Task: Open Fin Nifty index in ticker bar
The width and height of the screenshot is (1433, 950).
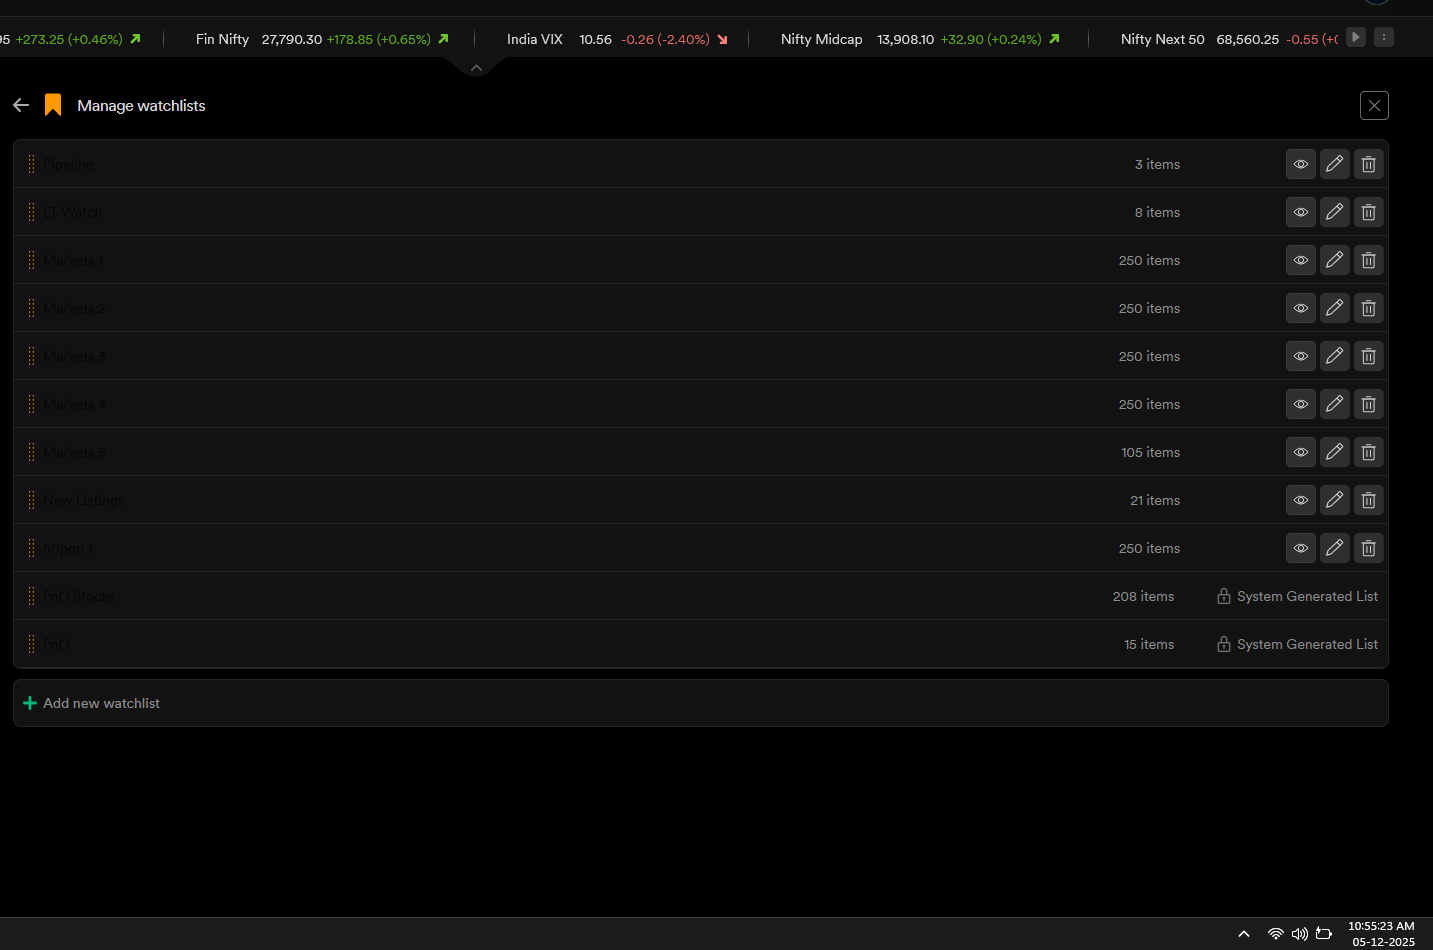Action: 222,39
